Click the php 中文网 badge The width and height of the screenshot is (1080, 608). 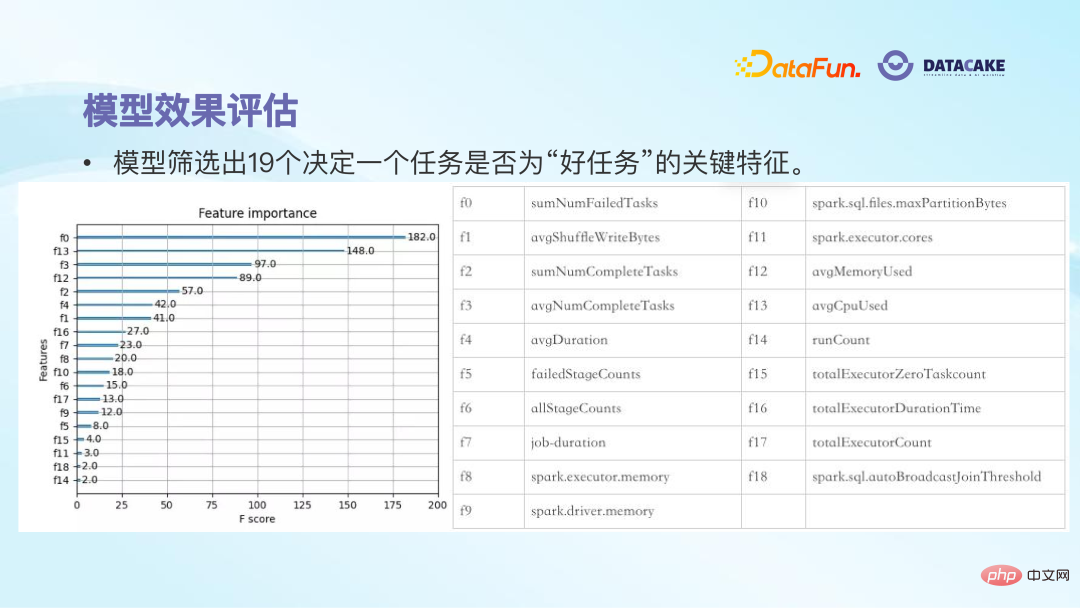pyautogui.click(x=1026, y=575)
